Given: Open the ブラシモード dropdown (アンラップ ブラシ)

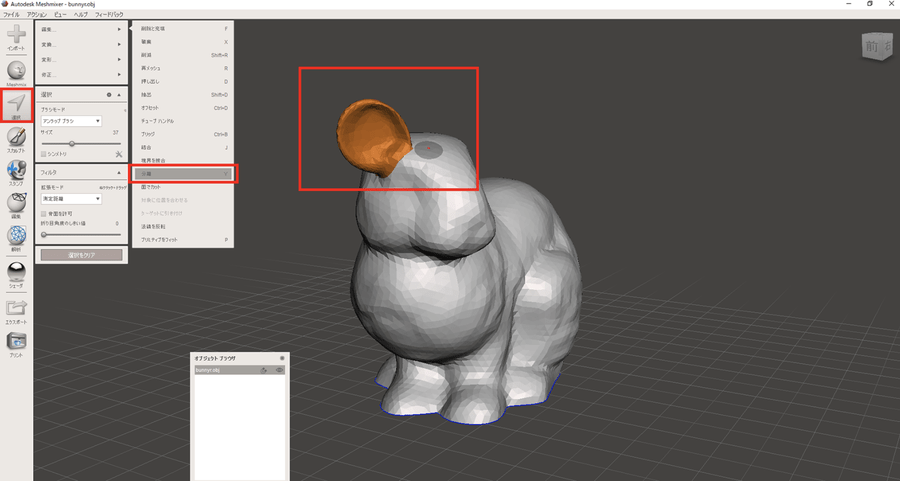Looking at the screenshot, I should pos(71,121).
